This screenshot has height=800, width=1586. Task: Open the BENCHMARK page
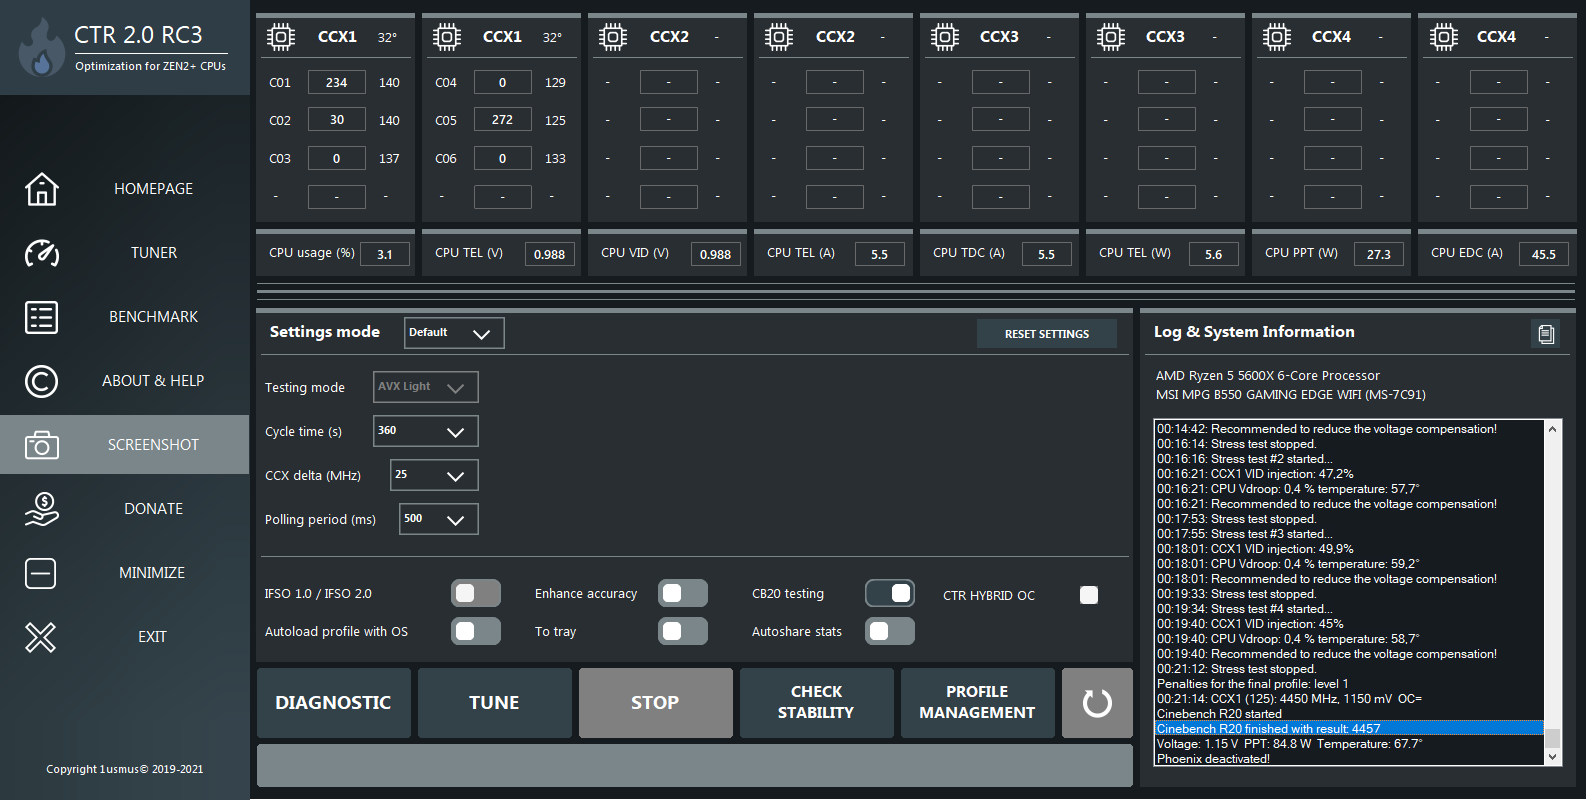[153, 317]
